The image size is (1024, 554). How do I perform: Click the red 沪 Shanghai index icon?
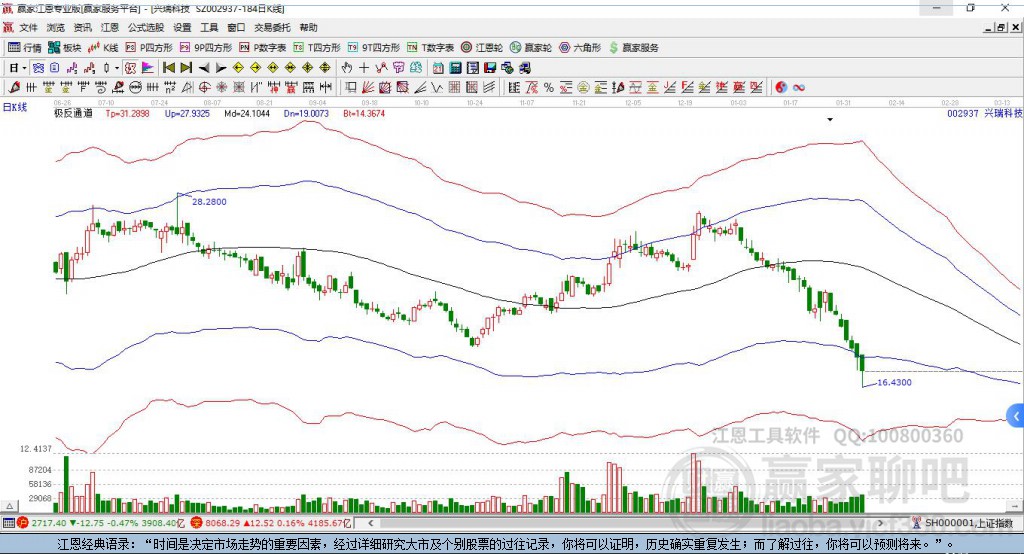pos(23,523)
